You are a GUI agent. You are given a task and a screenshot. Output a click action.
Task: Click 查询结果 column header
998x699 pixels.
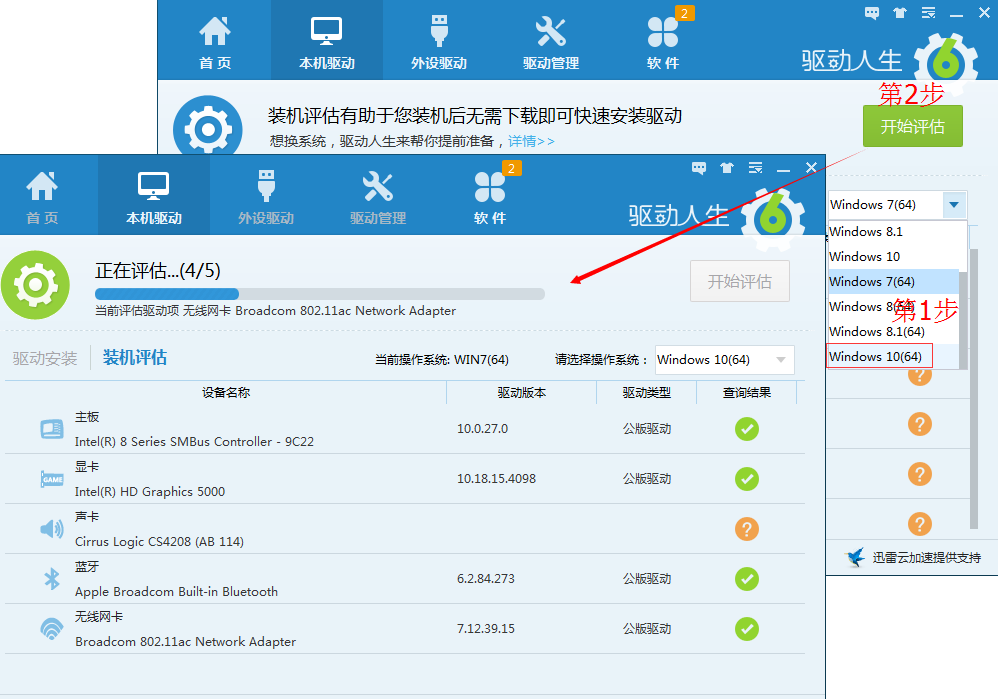coord(747,393)
